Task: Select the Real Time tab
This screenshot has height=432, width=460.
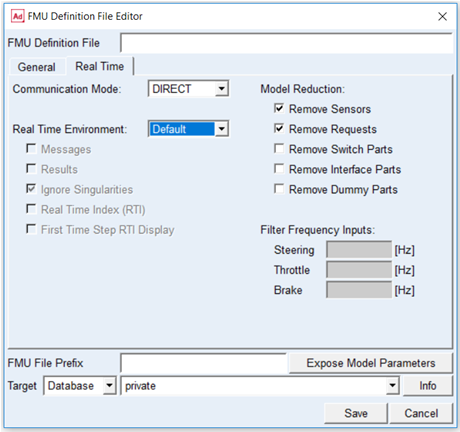Action: [x=100, y=66]
